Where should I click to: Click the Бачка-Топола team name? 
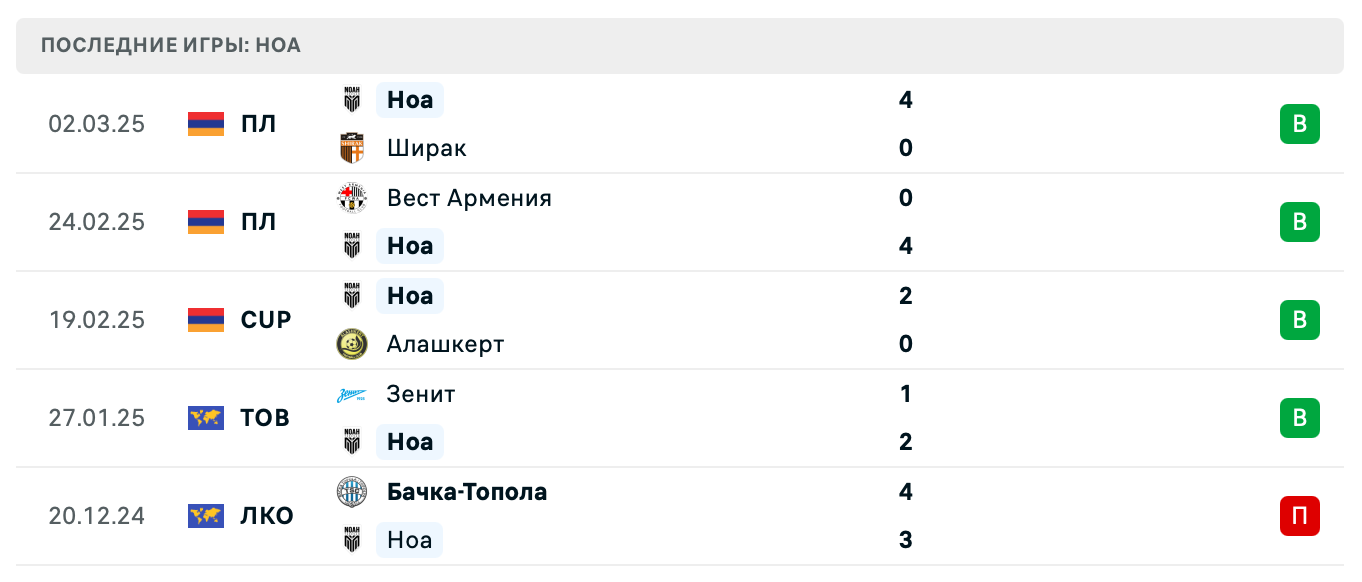468,492
